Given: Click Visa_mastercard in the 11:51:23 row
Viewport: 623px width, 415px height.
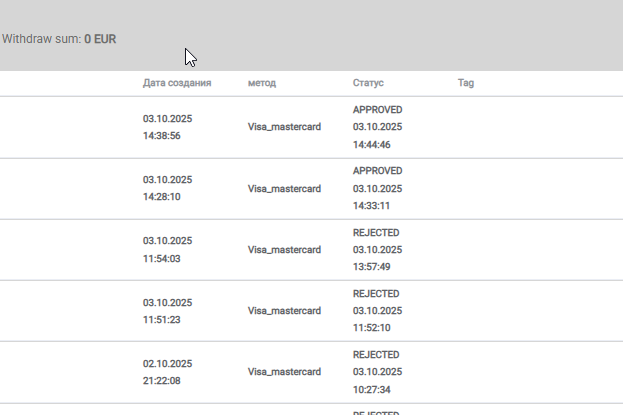Looking at the screenshot, I should [284, 311].
